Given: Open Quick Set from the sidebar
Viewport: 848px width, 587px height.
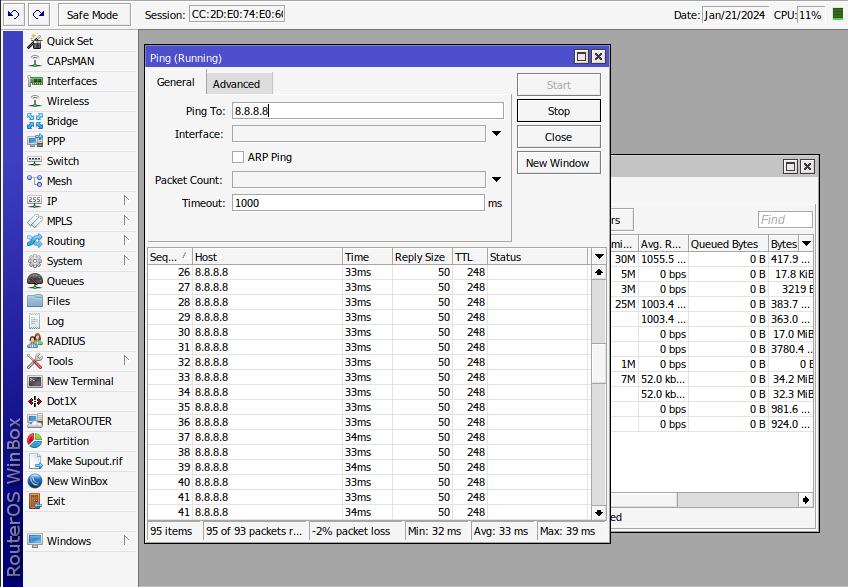Looking at the screenshot, I should click(69, 41).
